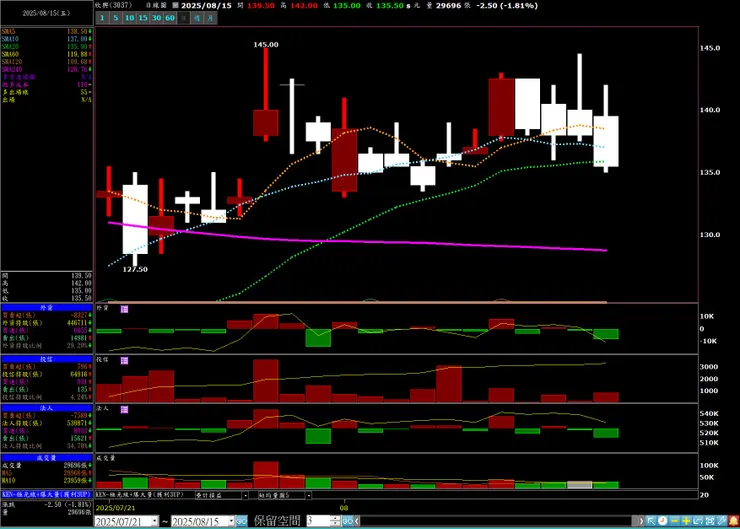Image resolution: width=740 pixels, height=529 pixels.
Task: Click the SMA10 legend row
Action: coord(47,39)
